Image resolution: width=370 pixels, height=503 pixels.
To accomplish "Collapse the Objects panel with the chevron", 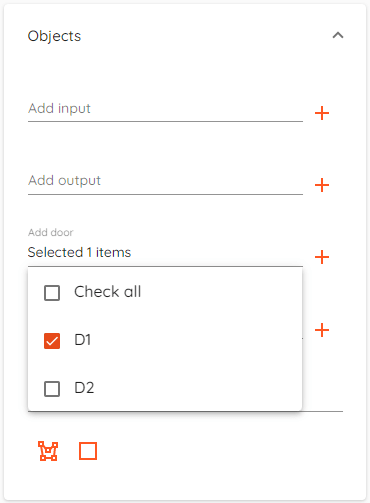I will [338, 35].
